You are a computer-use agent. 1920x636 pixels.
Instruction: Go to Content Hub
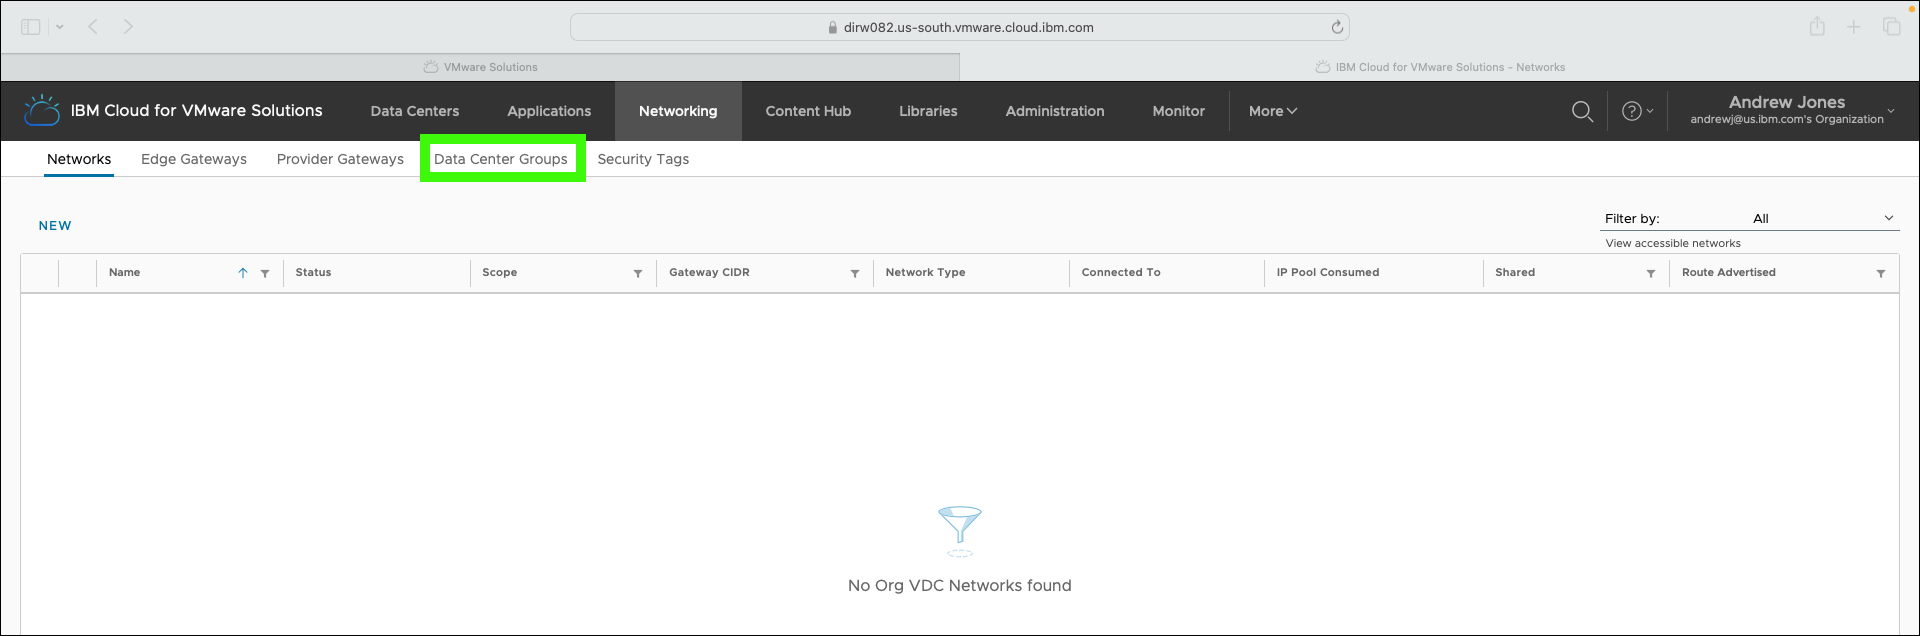click(808, 111)
